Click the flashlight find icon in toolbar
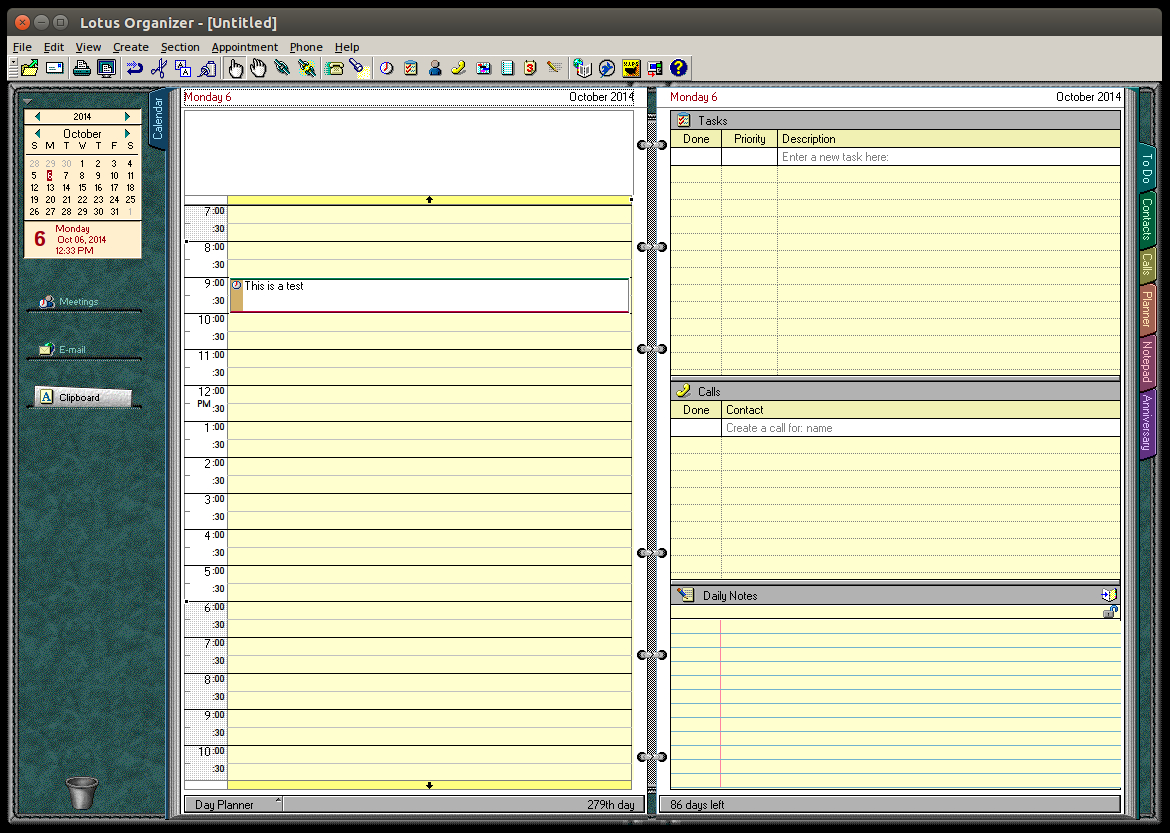Screen dimensions: 1170x833 point(357,68)
